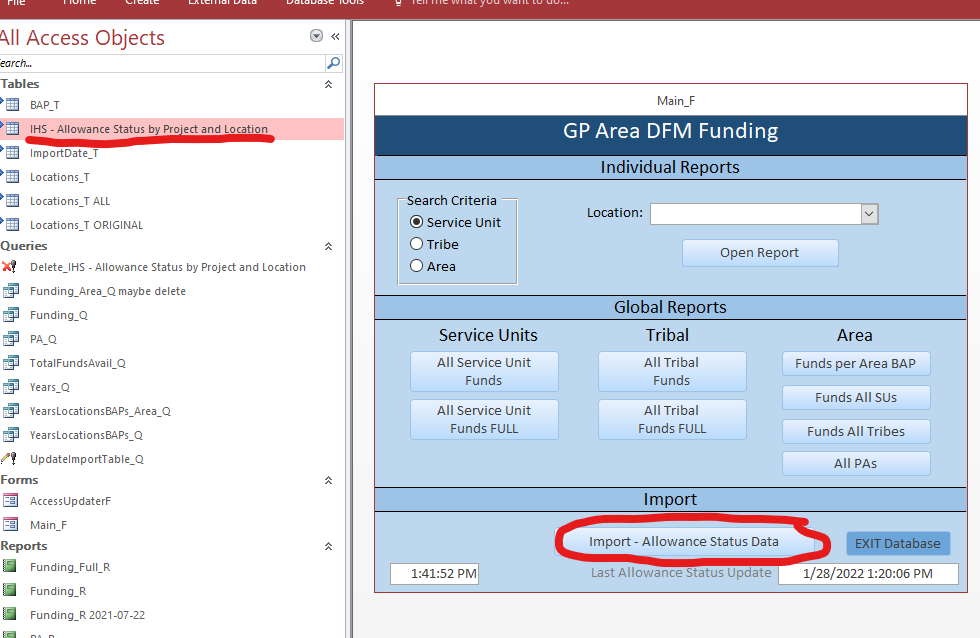The height and width of the screenshot is (638, 980).
Task: Click the Last Allowance Status Update date field
Action: [867, 574]
